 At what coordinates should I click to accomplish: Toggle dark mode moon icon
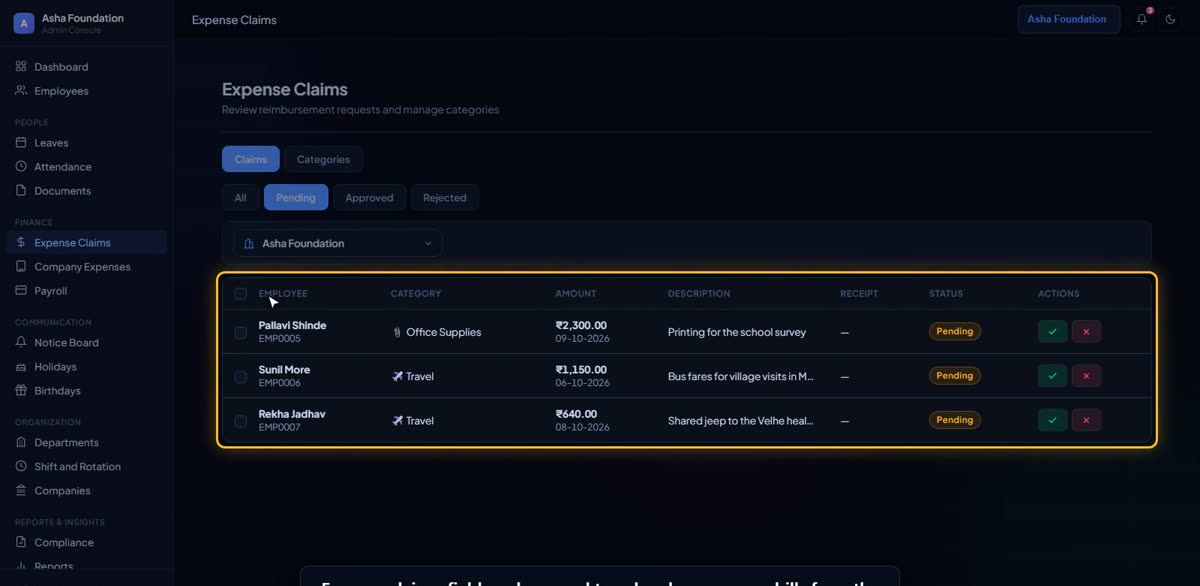1171,19
